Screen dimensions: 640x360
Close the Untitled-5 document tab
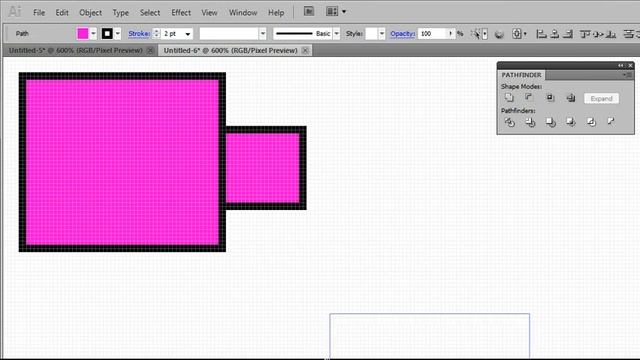tap(150, 51)
